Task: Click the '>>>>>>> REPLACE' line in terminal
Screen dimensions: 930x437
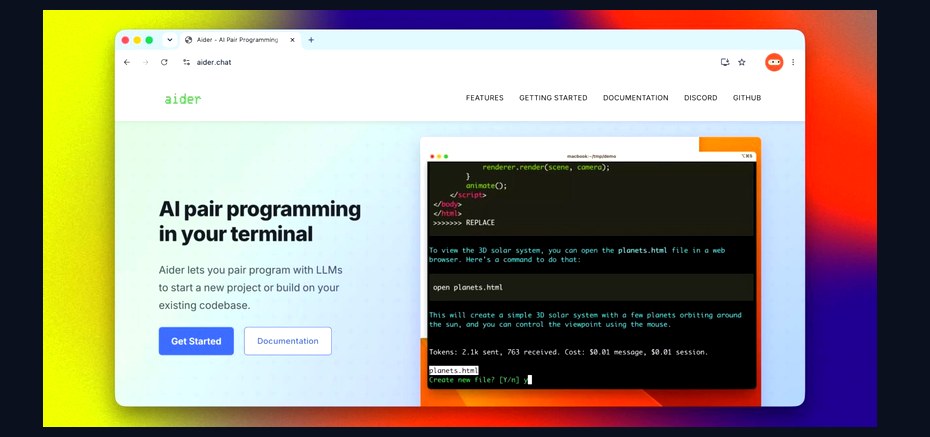Action: (464, 223)
